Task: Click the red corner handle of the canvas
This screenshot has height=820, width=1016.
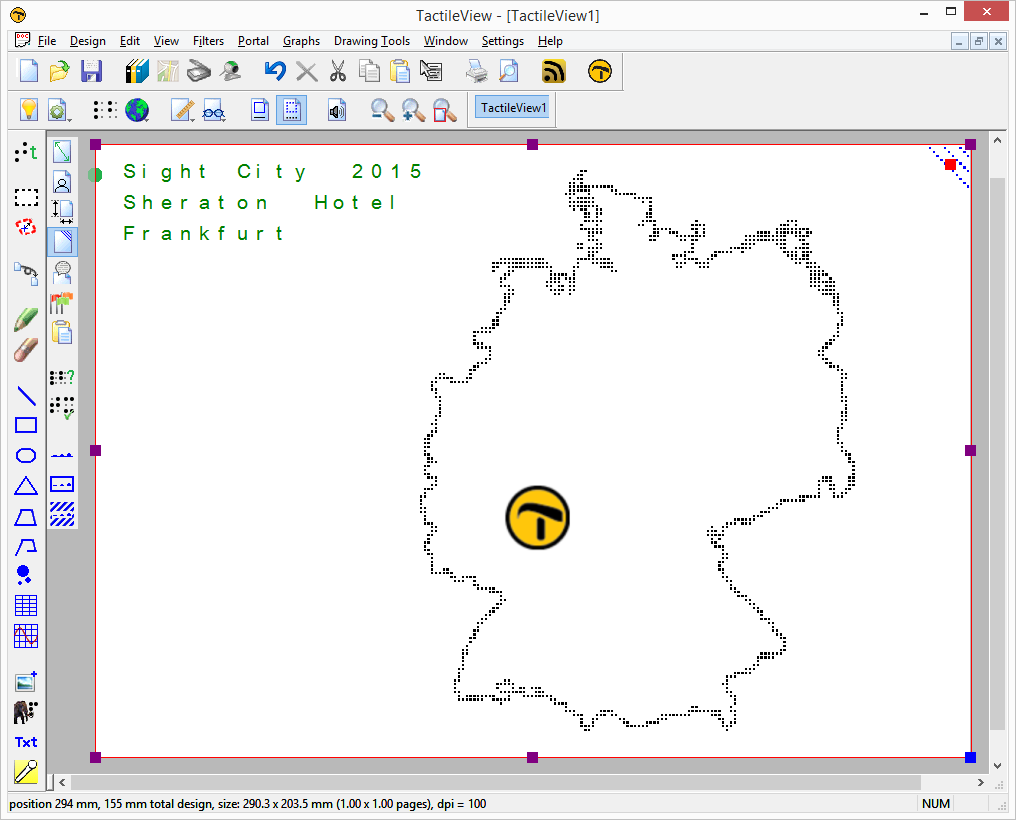Action: coord(950,164)
